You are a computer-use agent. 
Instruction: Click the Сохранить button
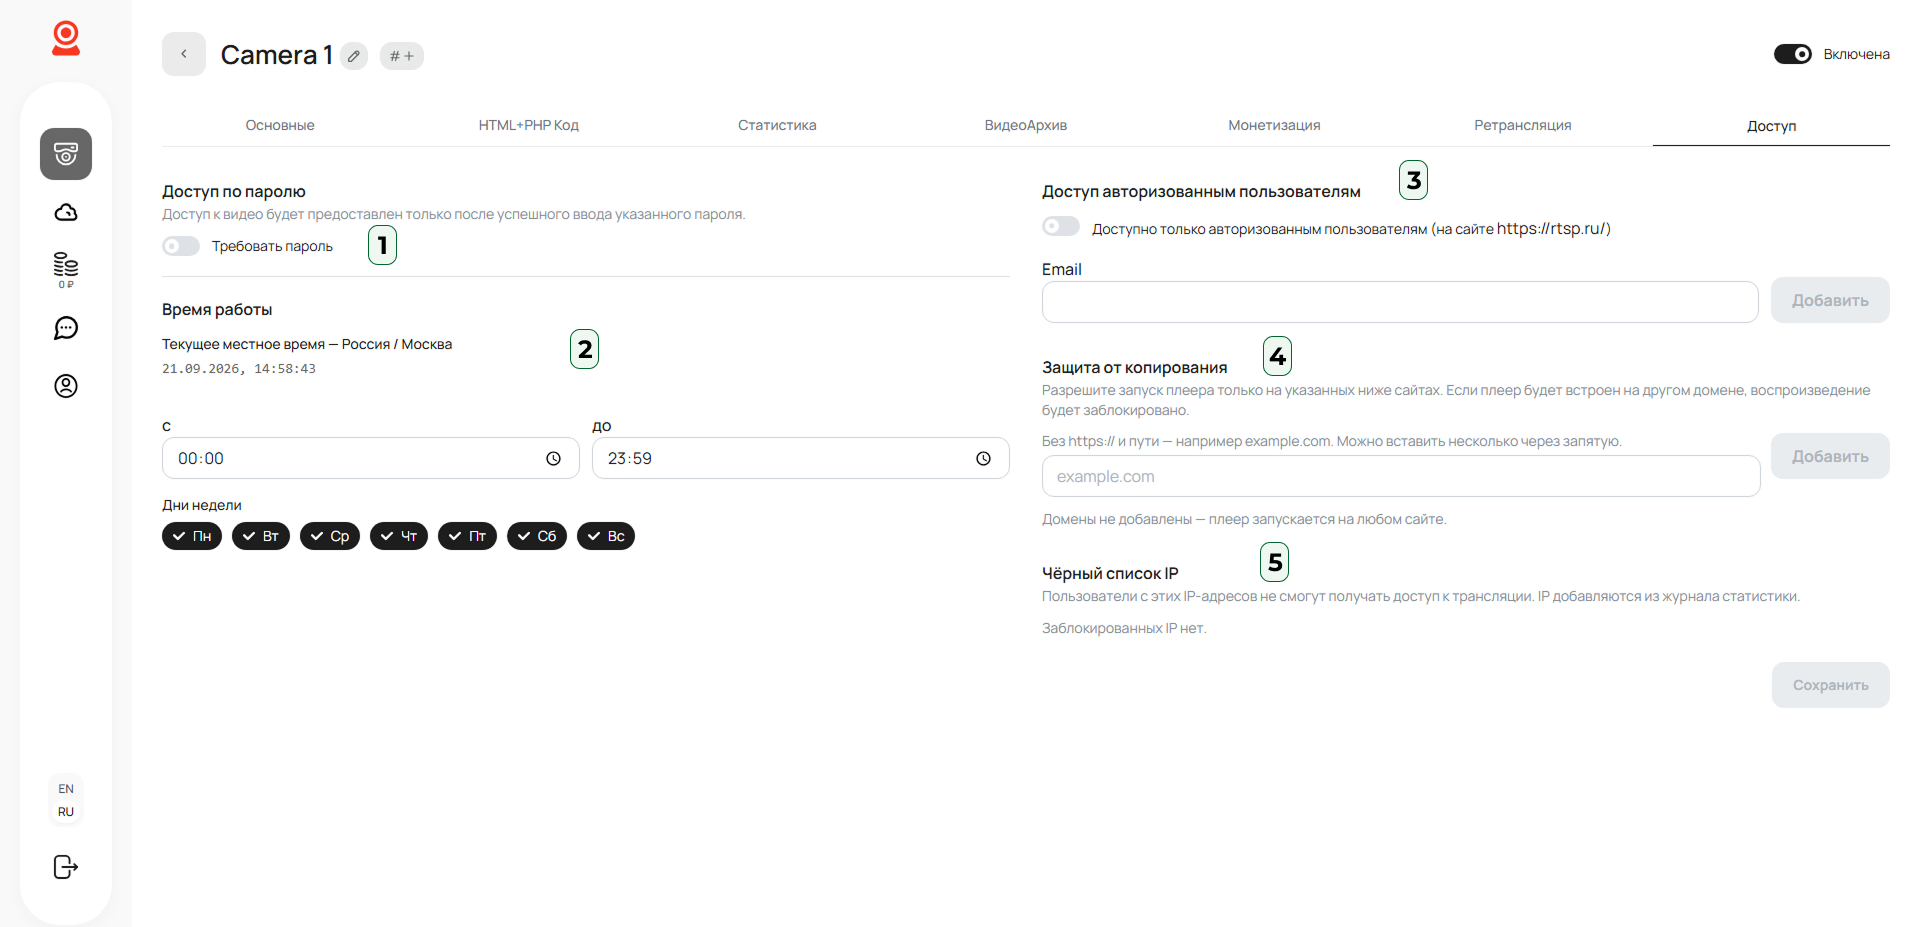(1830, 685)
